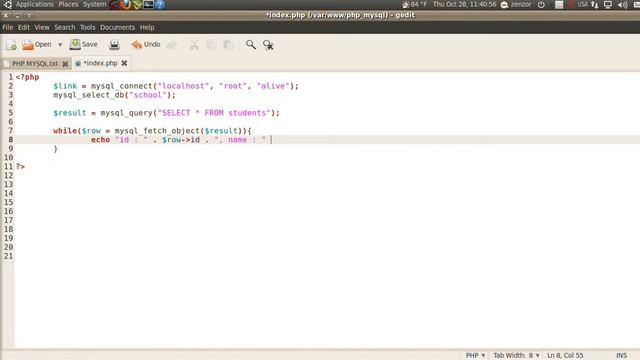Image resolution: width=640 pixels, height=360 pixels.
Task: Open the Edit menu
Action: tap(24, 27)
